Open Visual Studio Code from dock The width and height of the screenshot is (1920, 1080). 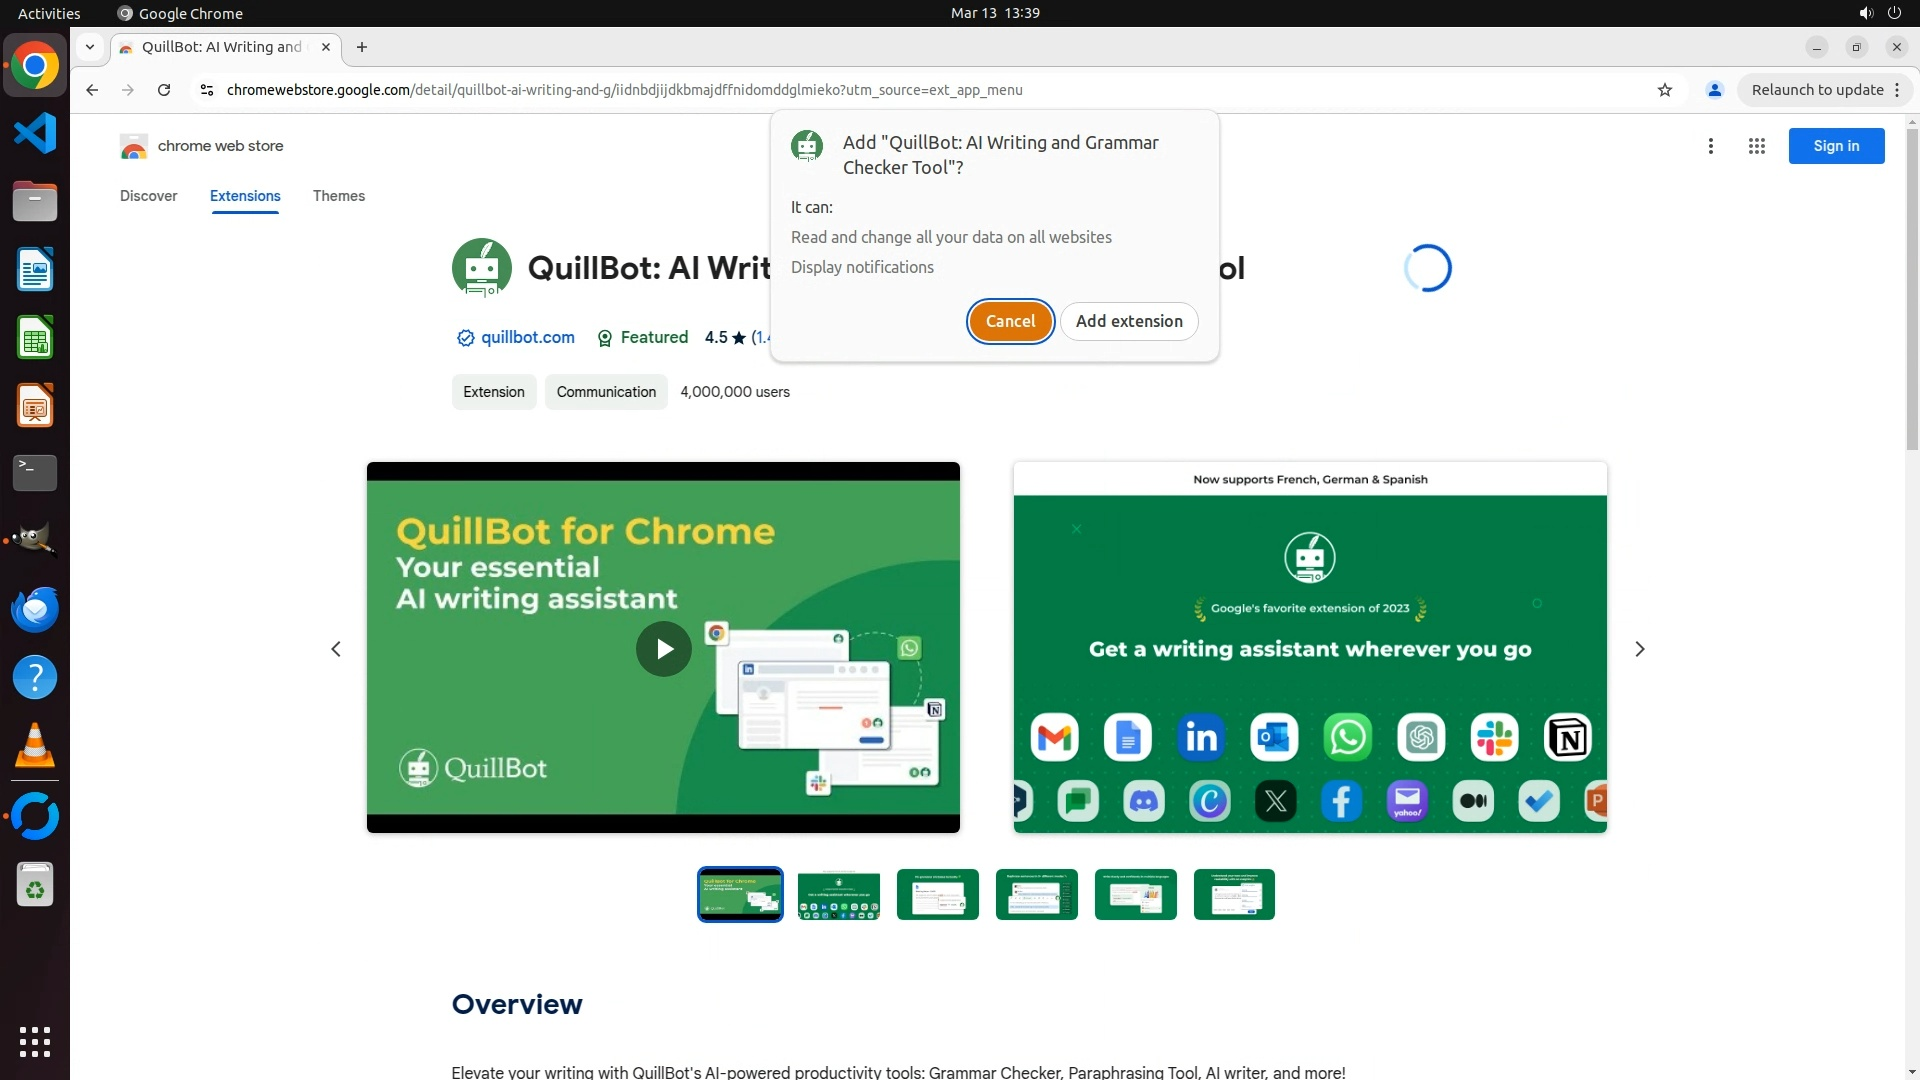pyautogui.click(x=35, y=133)
